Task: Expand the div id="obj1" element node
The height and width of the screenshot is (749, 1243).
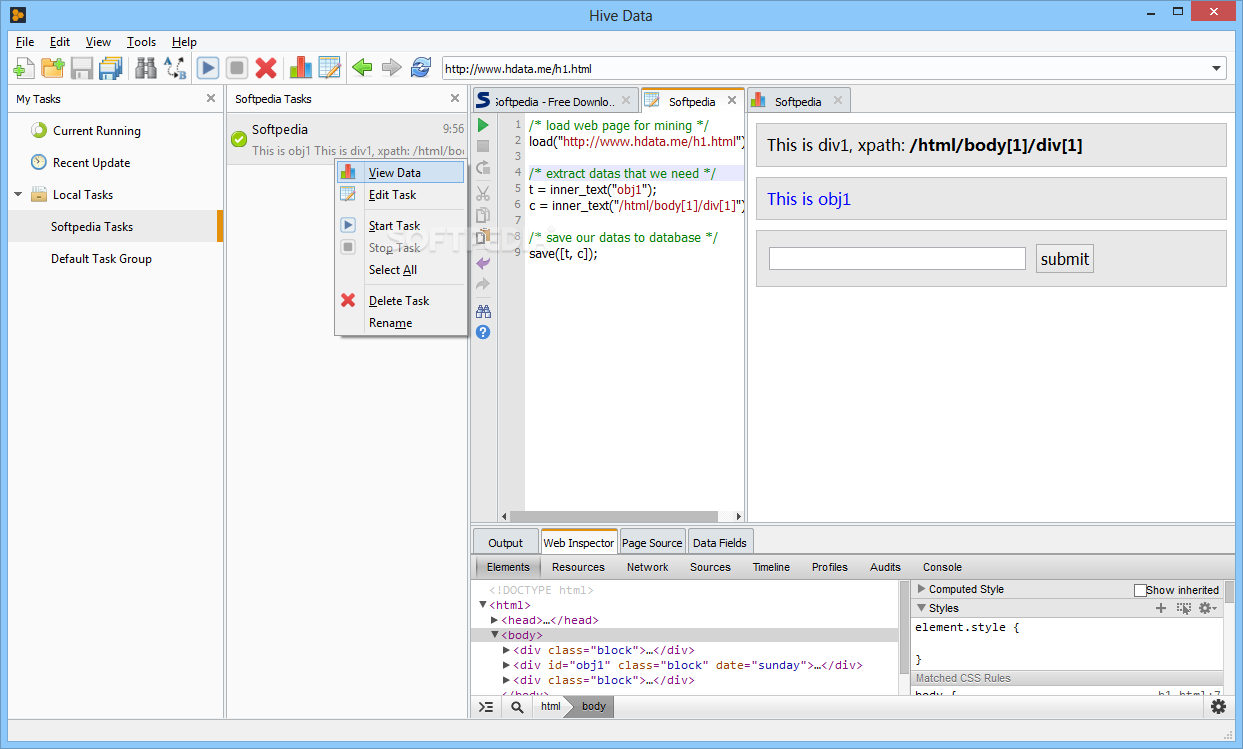Action: 506,665
